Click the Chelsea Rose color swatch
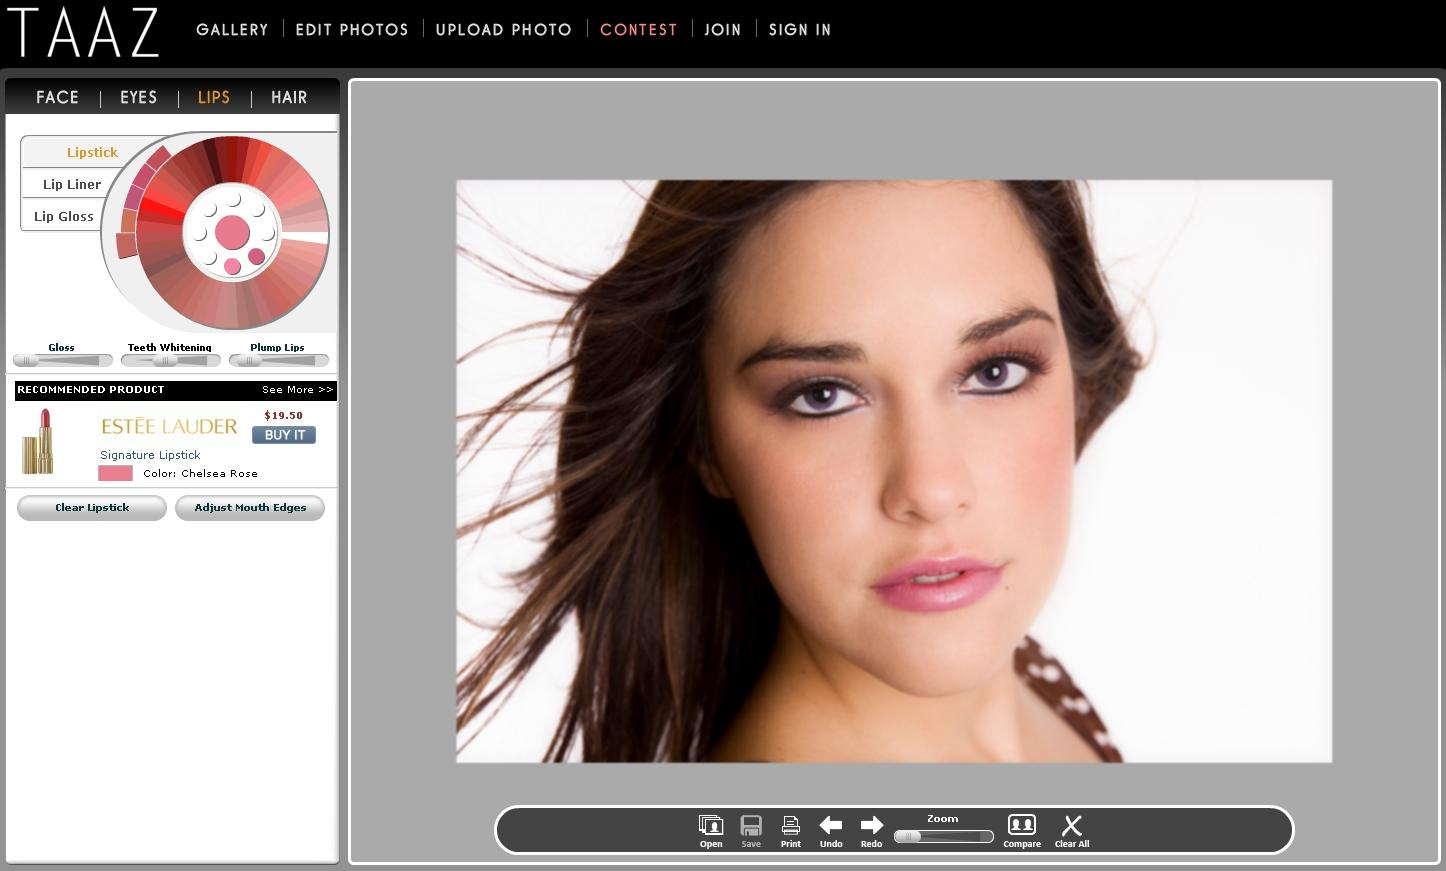This screenshot has width=1446, height=871. [115, 473]
